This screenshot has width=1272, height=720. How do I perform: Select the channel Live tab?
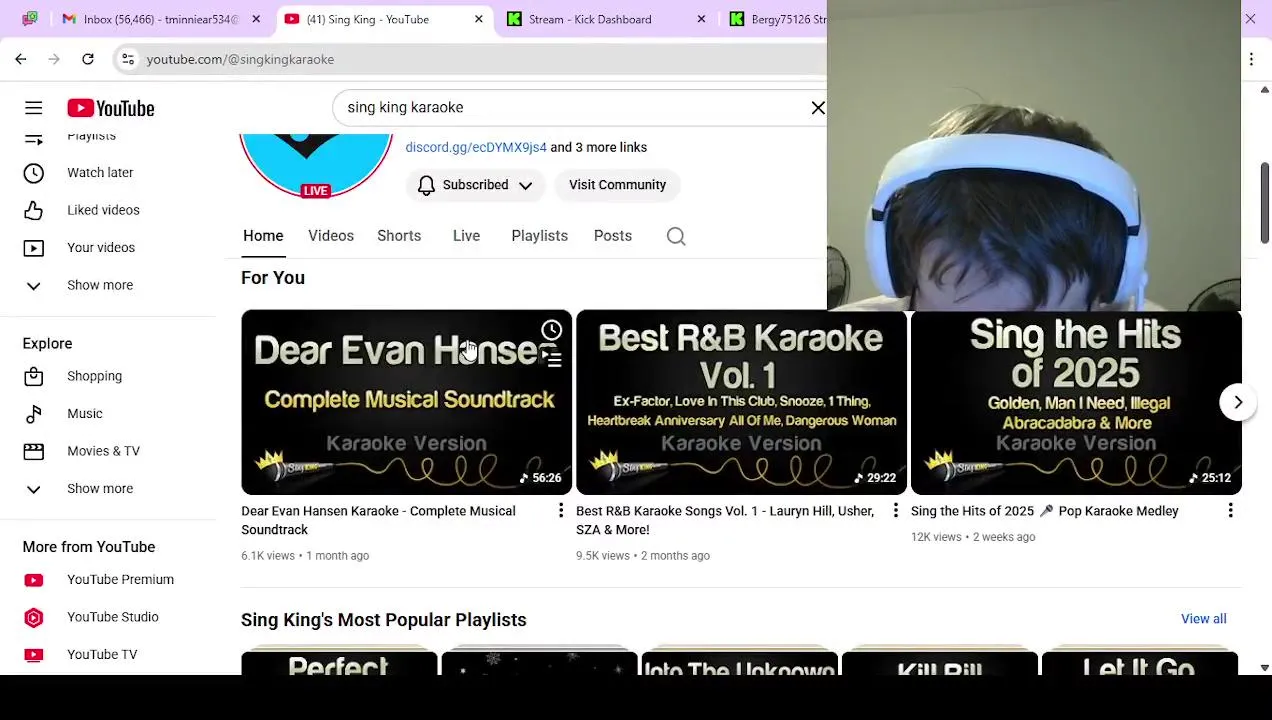[466, 236]
